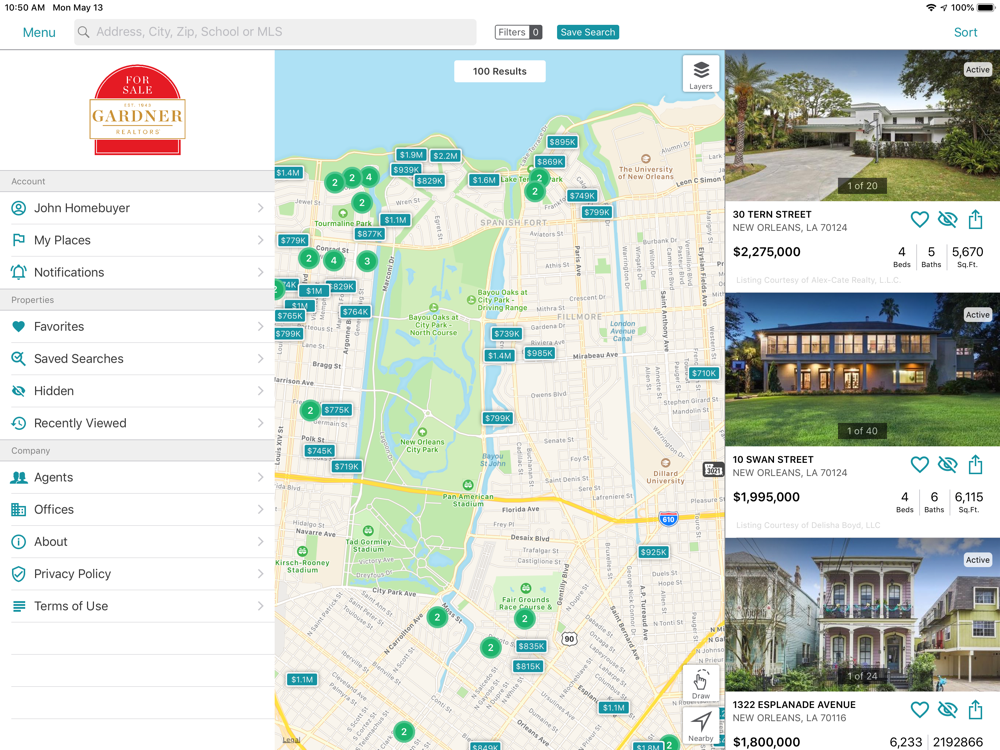Select the $719K map price marker
The width and height of the screenshot is (1000, 750).
pyautogui.click(x=346, y=466)
